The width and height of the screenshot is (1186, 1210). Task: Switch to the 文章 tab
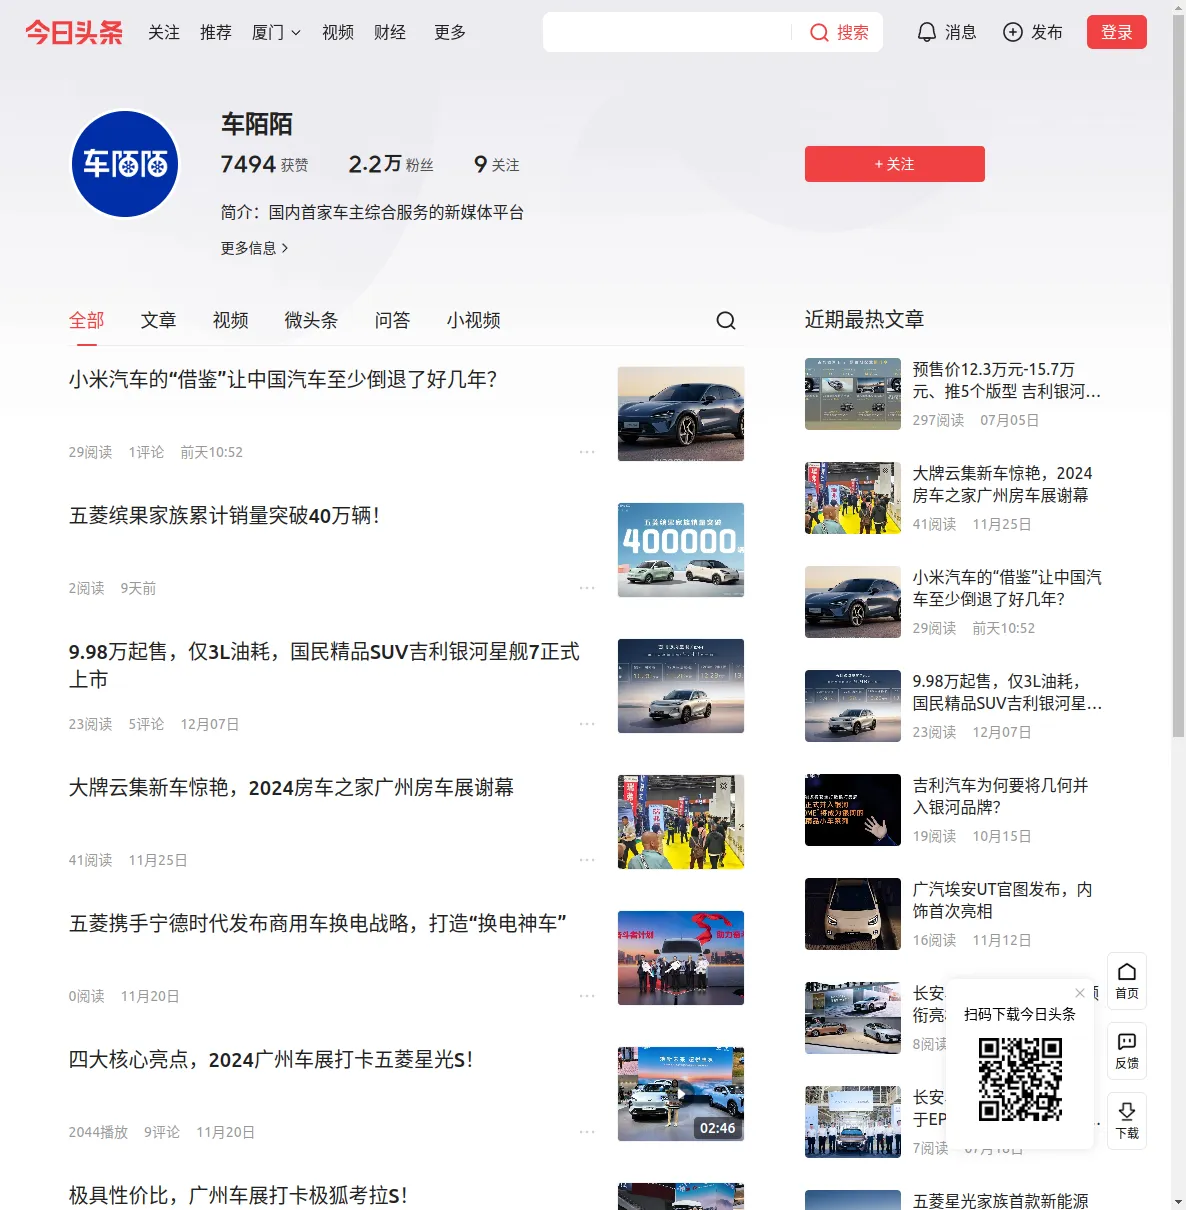[159, 320]
